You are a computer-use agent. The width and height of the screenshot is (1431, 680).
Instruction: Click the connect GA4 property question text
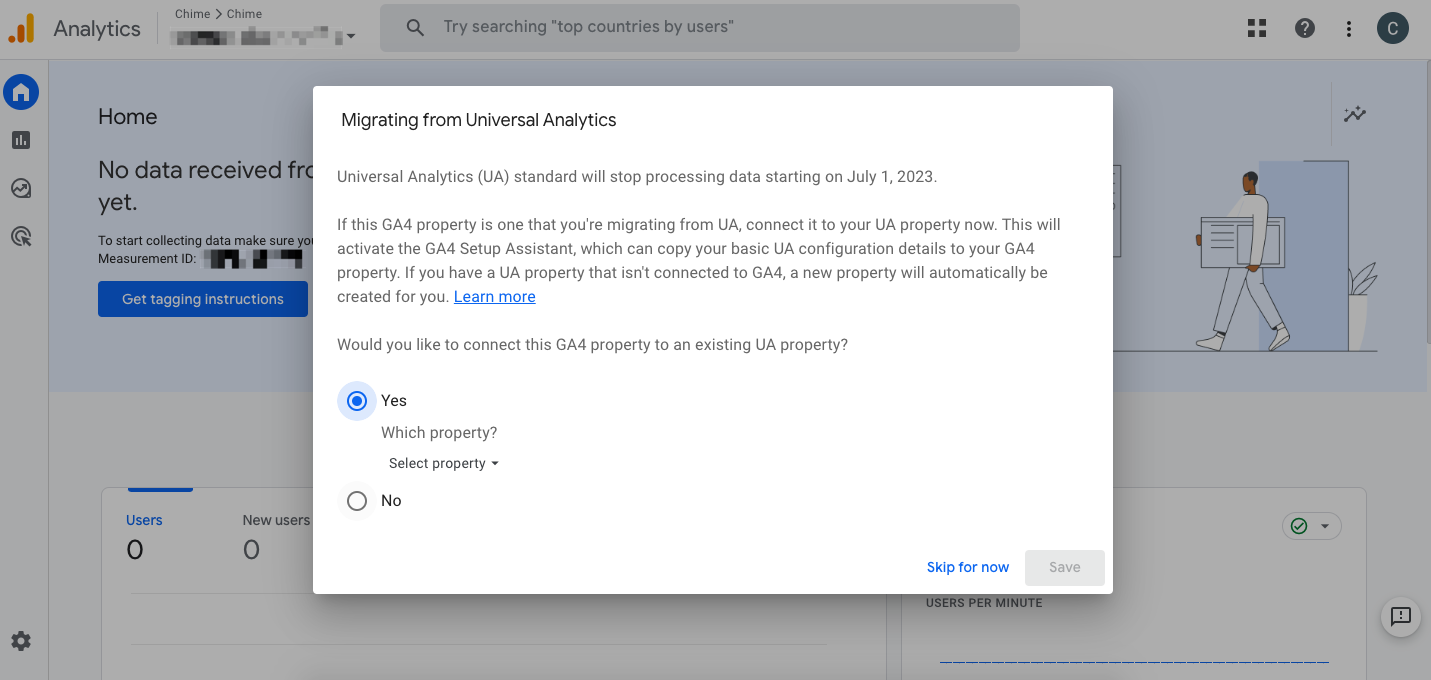[593, 345]
